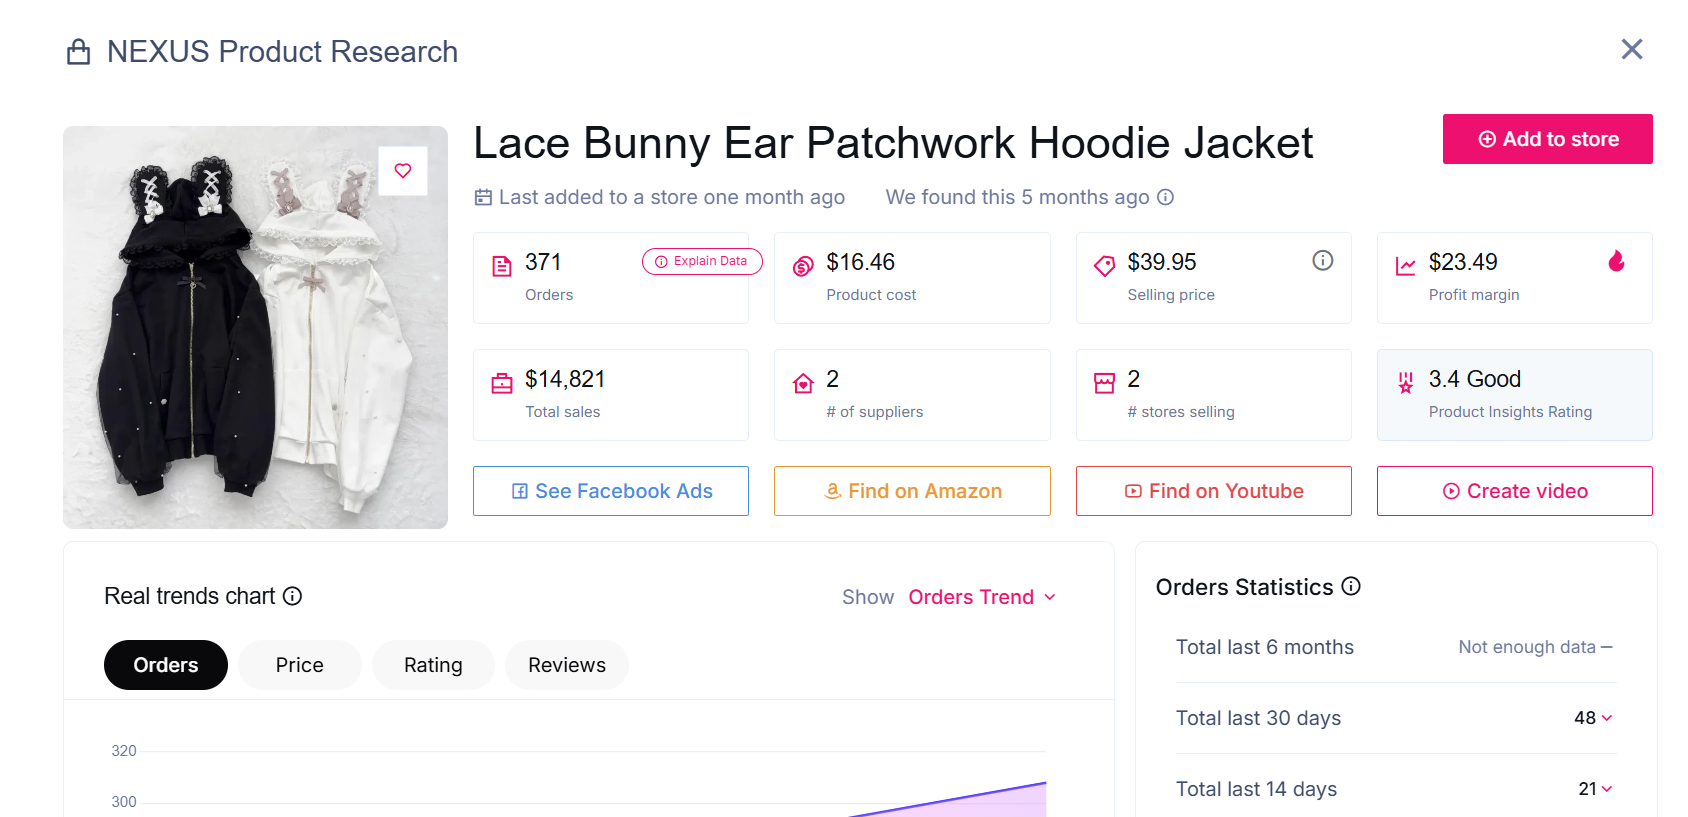Viewport: 1688px width, 817px height.
Task: Open the hoodie jacket product image
Action: coord(255,327)
